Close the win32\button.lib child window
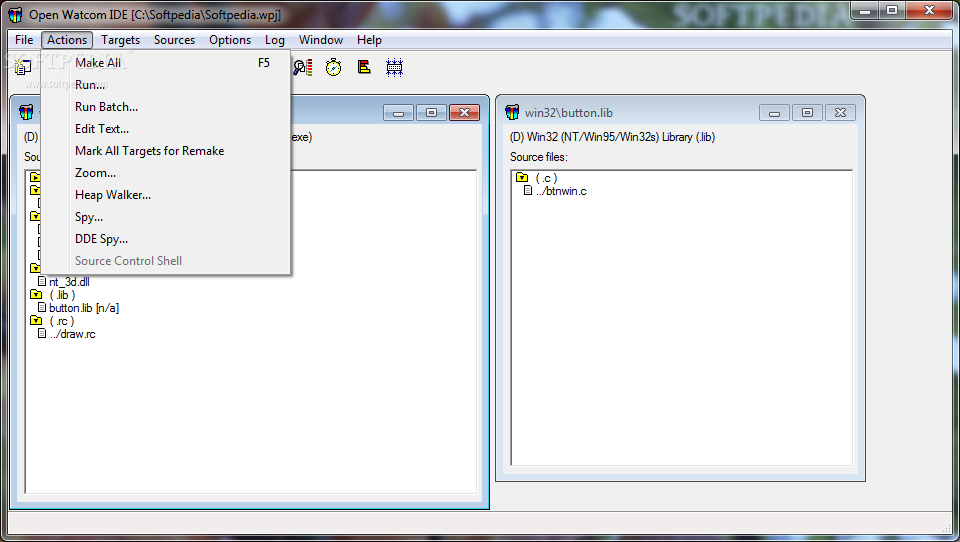The image size is (960, 542). (841, 113)
